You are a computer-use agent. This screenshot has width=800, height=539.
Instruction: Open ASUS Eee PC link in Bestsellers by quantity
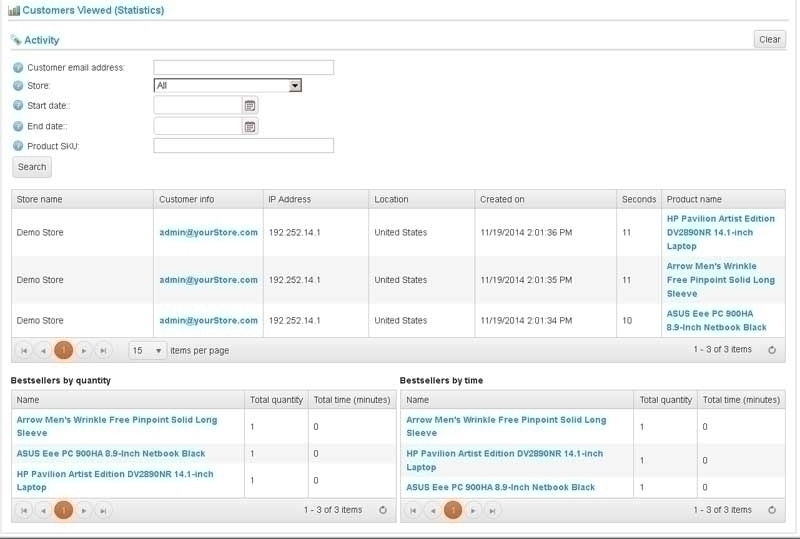point(111,454)
